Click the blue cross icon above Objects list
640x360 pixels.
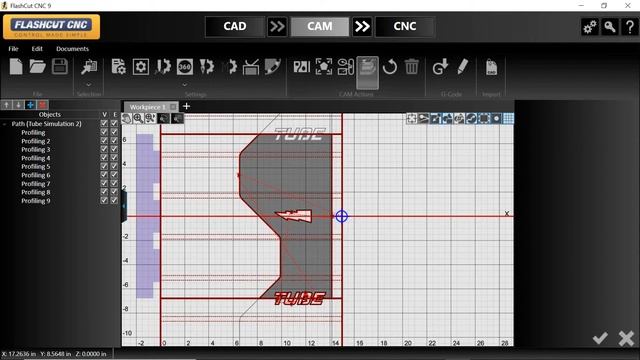click(31, 105)
